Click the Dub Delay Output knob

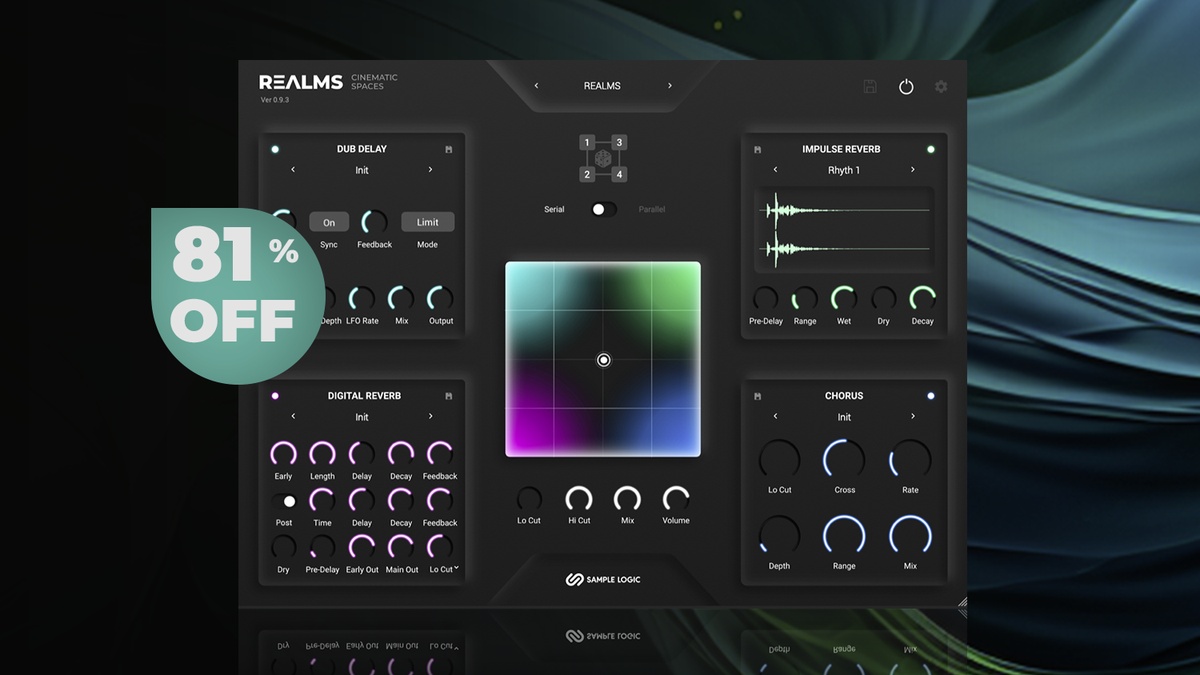pos(441,298)
